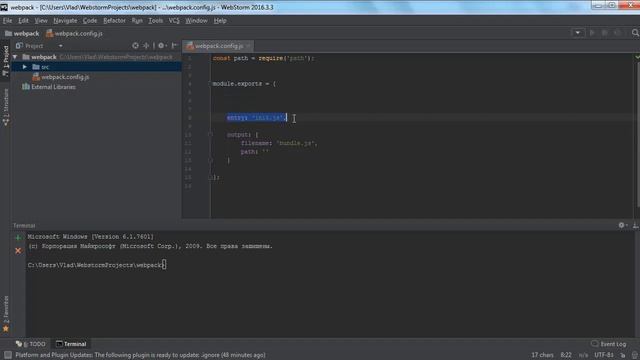Viewport: 640px width, 360px height.
Task: Click webpack.config.js breadcrumb in navigation bar
Action: coord(74,33)
